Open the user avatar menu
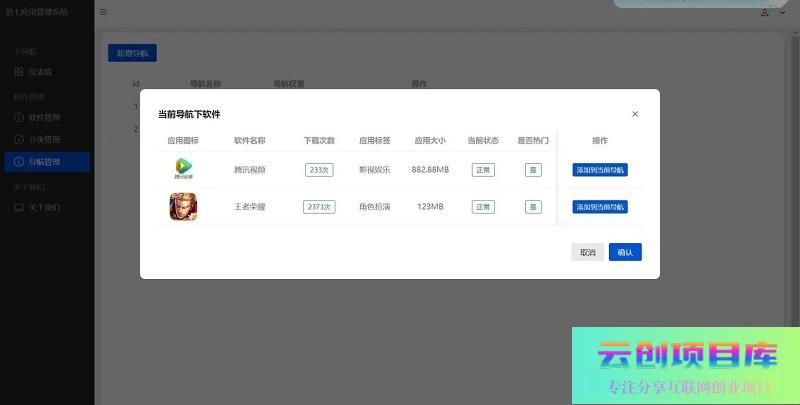This screenshot has height=405, width=800. coord(766,12)
